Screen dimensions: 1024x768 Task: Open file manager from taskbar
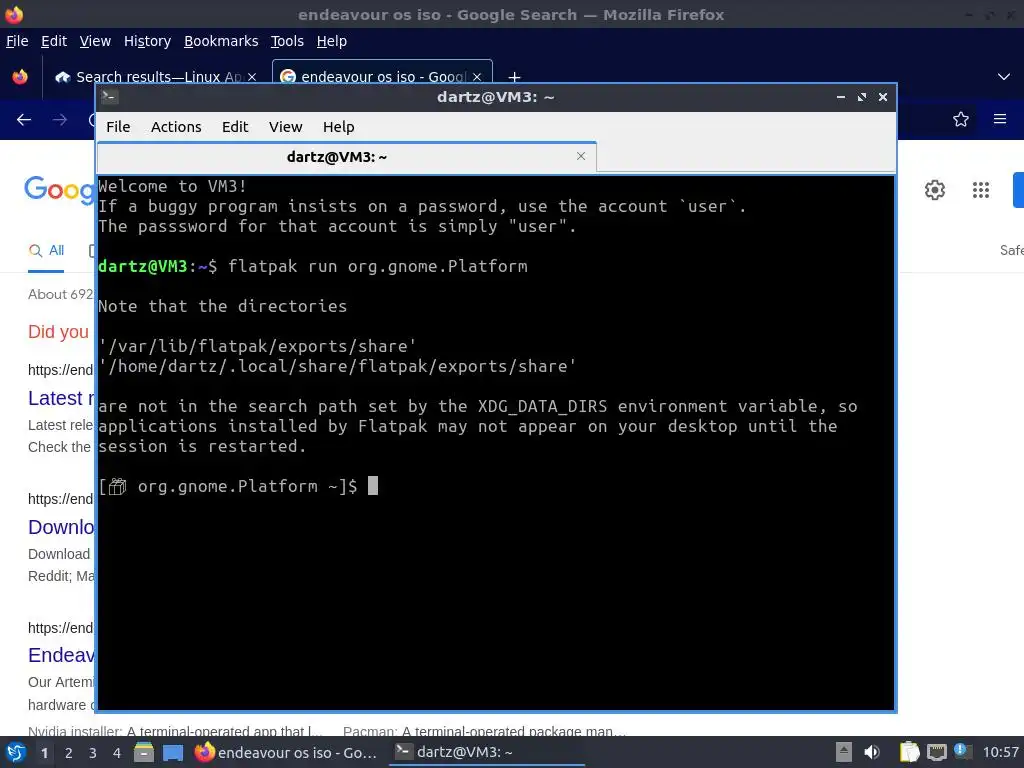pyautogui.click(x=144, y=752)
